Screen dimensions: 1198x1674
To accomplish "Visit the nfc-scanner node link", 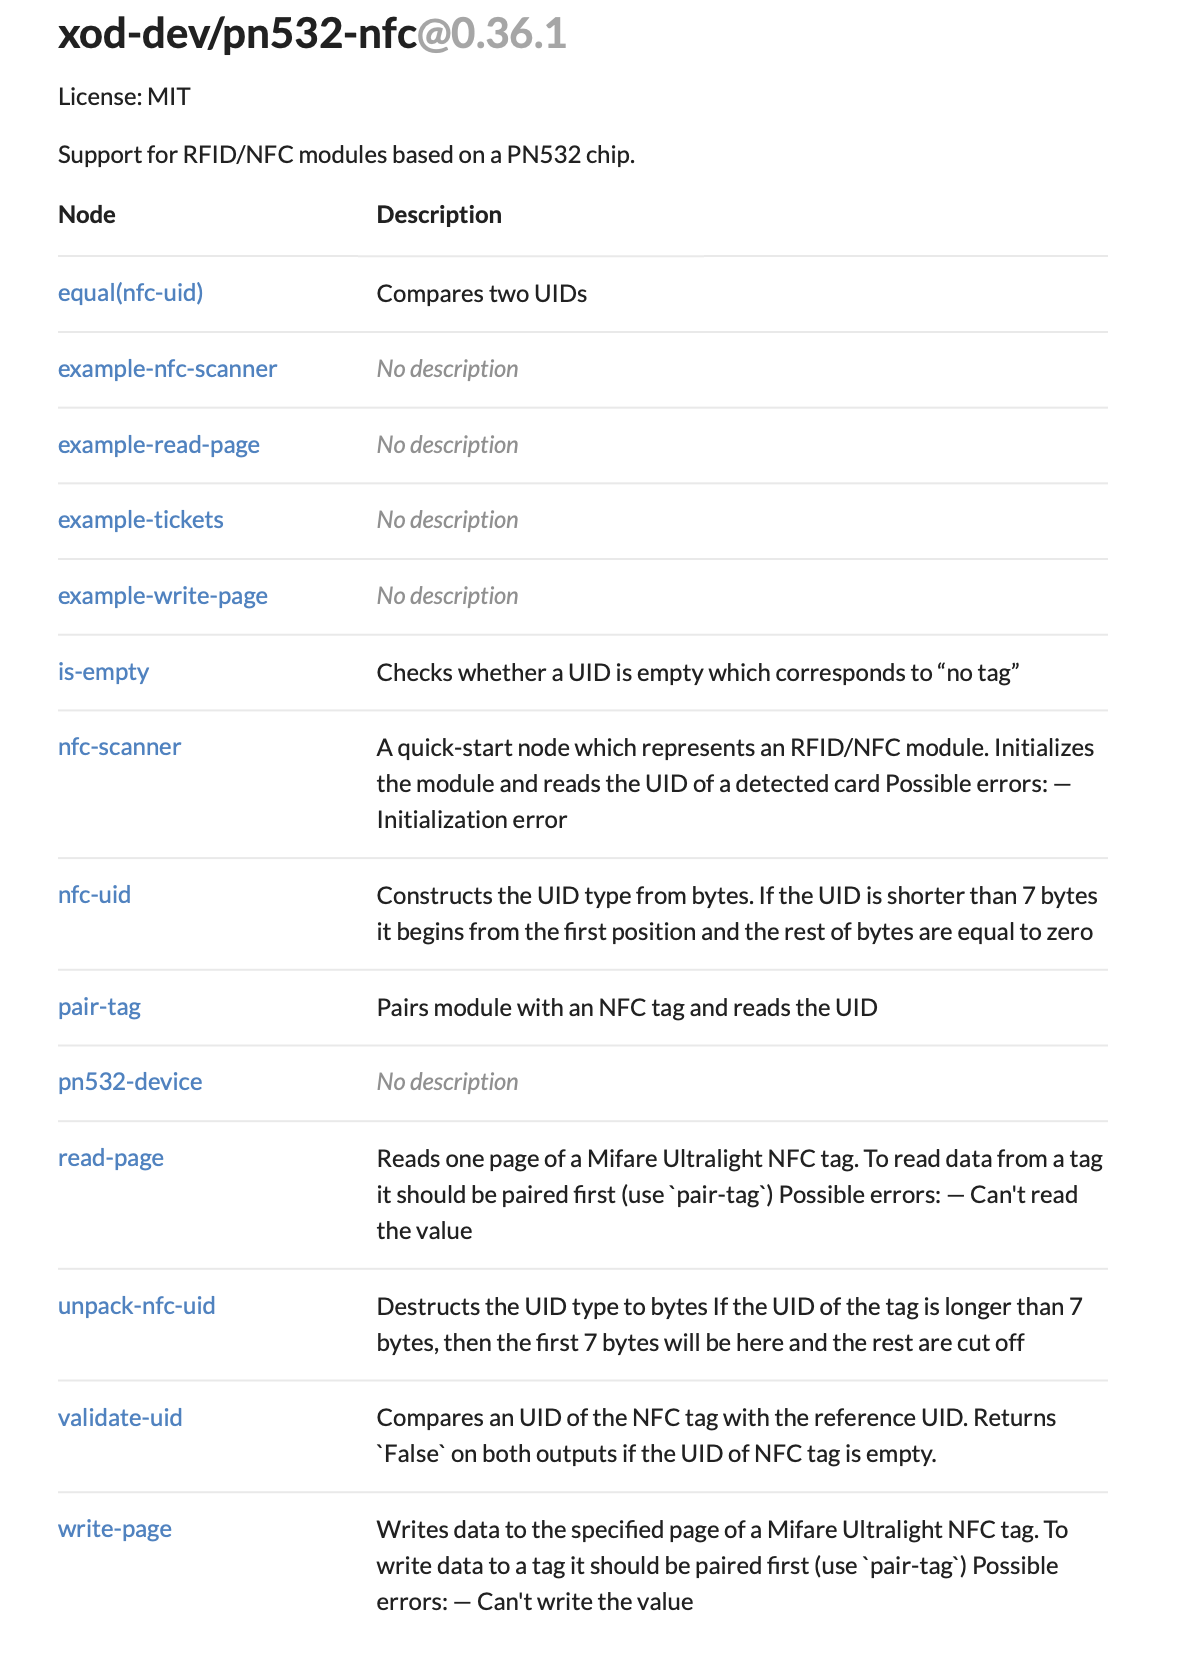I will tap(119, 747).
